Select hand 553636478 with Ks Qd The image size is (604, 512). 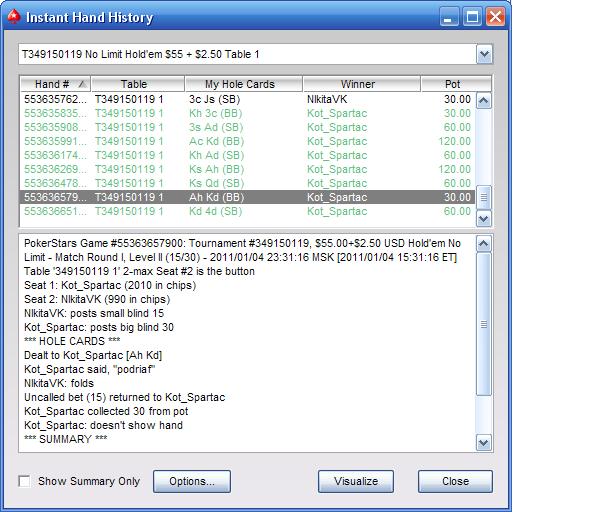247,183
